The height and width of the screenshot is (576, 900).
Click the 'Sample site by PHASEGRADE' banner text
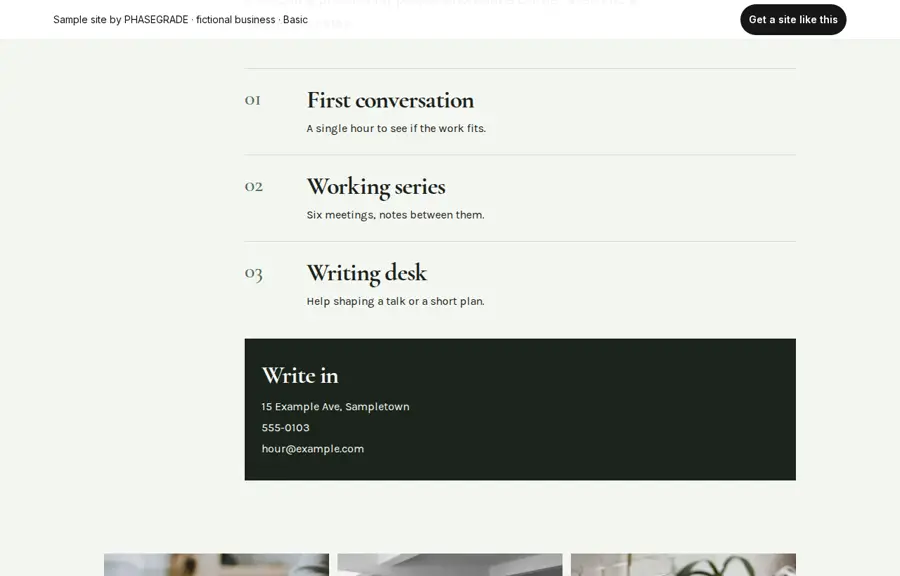tap(180, 20)
